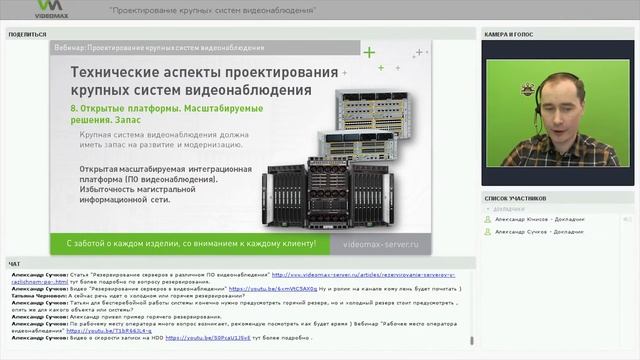Click the status icon right of Александр Юнисов row
Image resolution: width=640 pixels, height=360 pixels.
click(627, 220)
